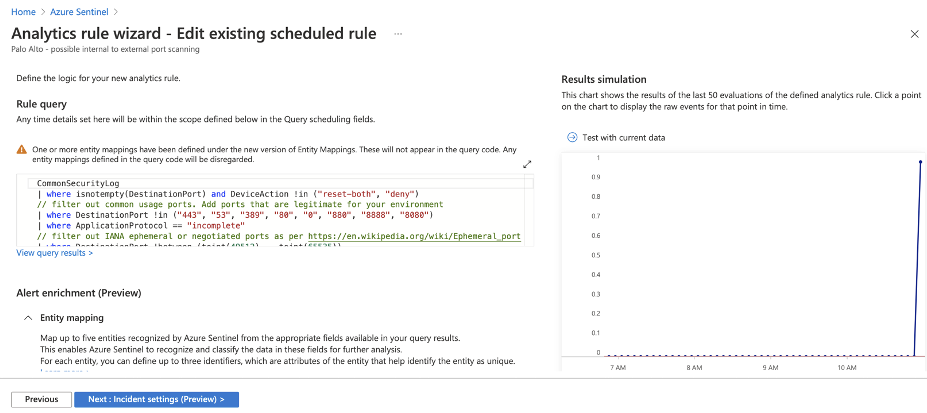Go to Home in the breadcrumb
927x413 pixels.
22,11
